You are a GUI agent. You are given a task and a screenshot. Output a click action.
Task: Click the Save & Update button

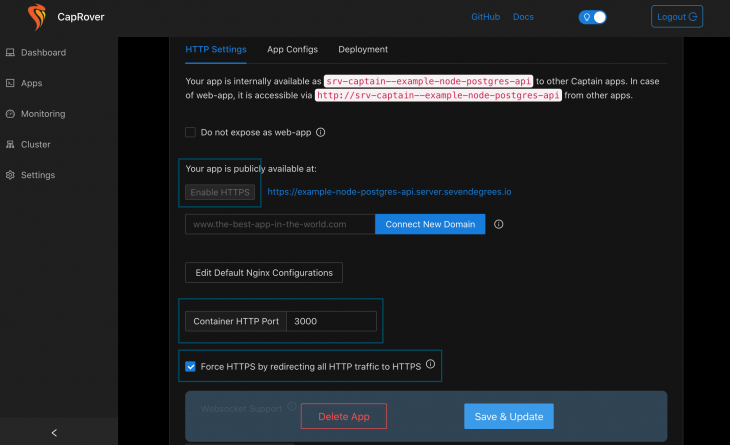509,417
